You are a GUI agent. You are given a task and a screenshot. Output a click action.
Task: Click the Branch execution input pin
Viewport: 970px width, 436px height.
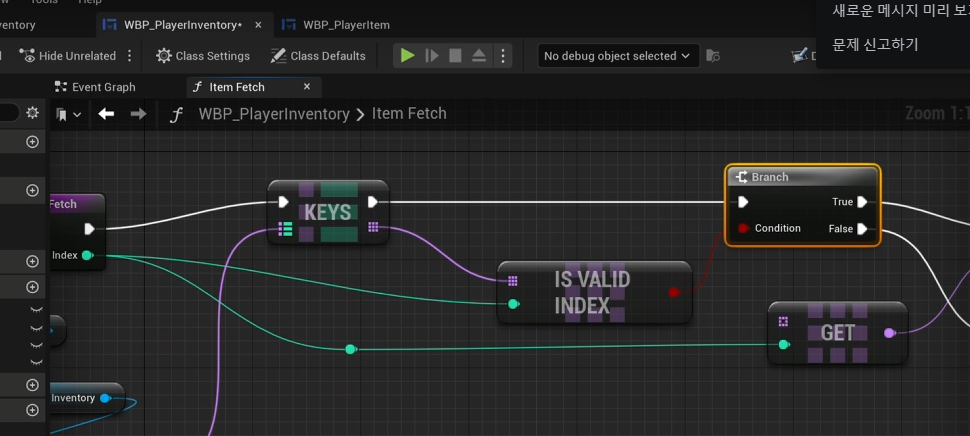tap(744, 202)
